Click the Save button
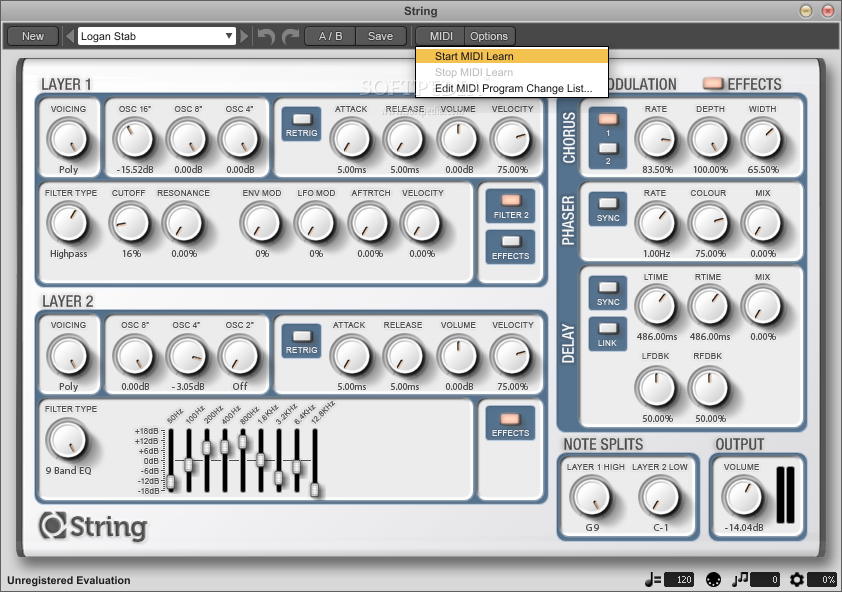Image resolution: width=842 pixels, height=592 pixels. 380,36
